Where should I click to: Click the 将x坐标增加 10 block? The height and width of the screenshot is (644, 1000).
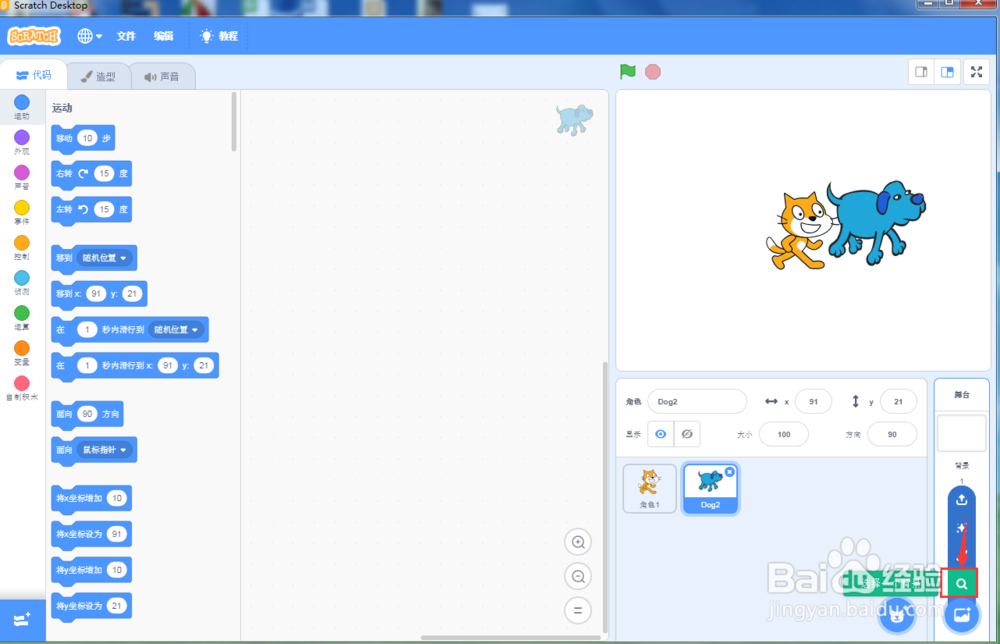tap(91, 499)
